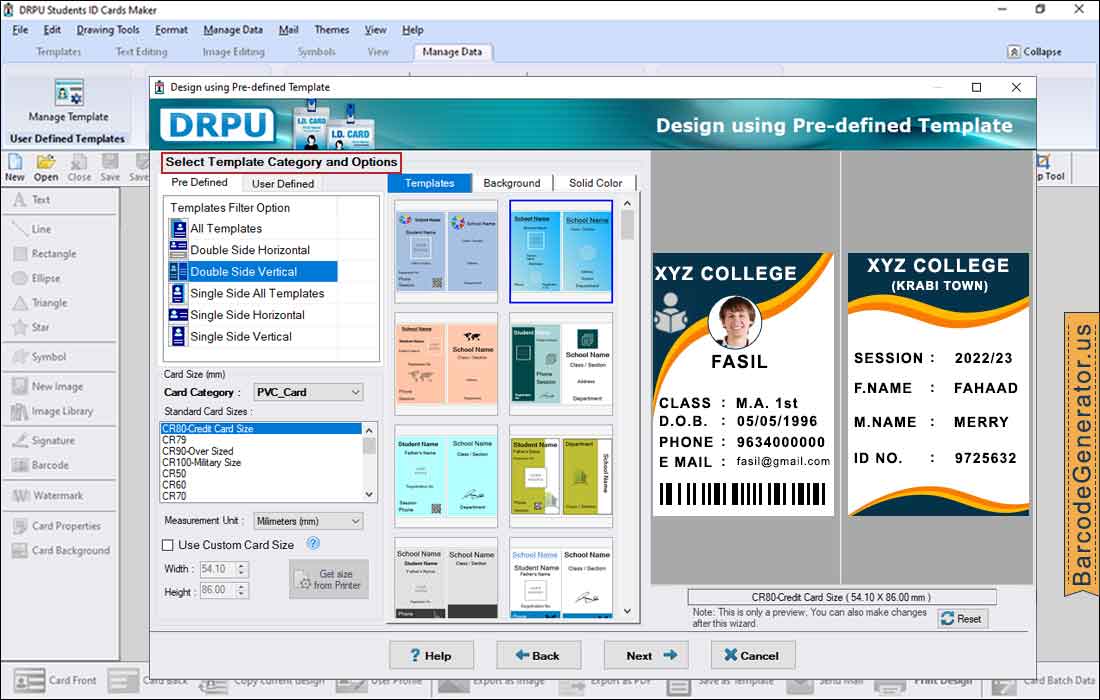This screenshot has width=1100, height=700.
Task: Select the Triangle shape tool
Action: point(40,302)
